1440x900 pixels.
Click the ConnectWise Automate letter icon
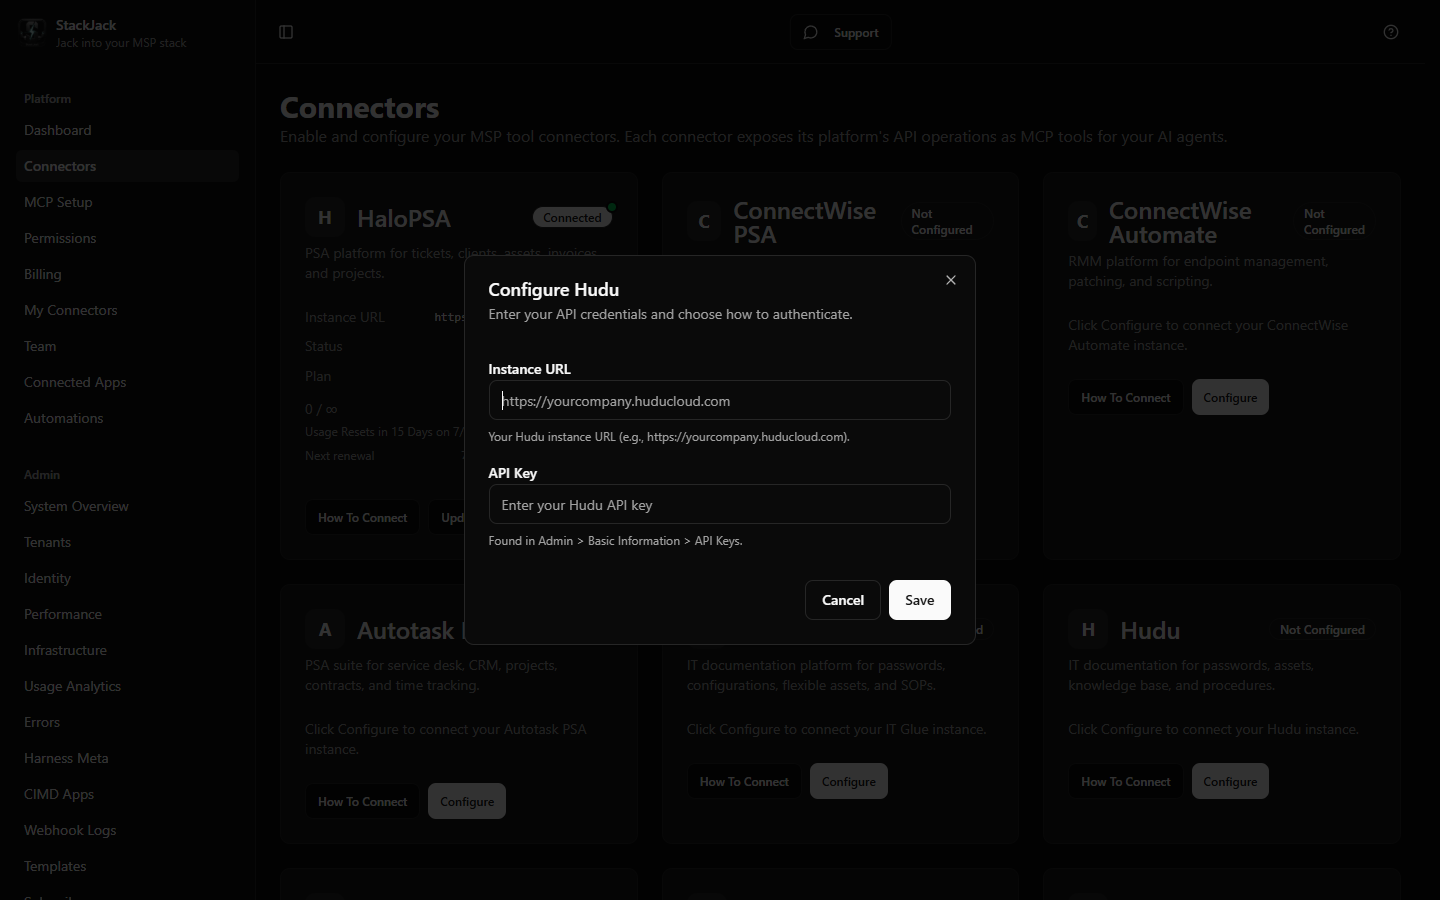pyautogui.click(x=1083, y=222)
